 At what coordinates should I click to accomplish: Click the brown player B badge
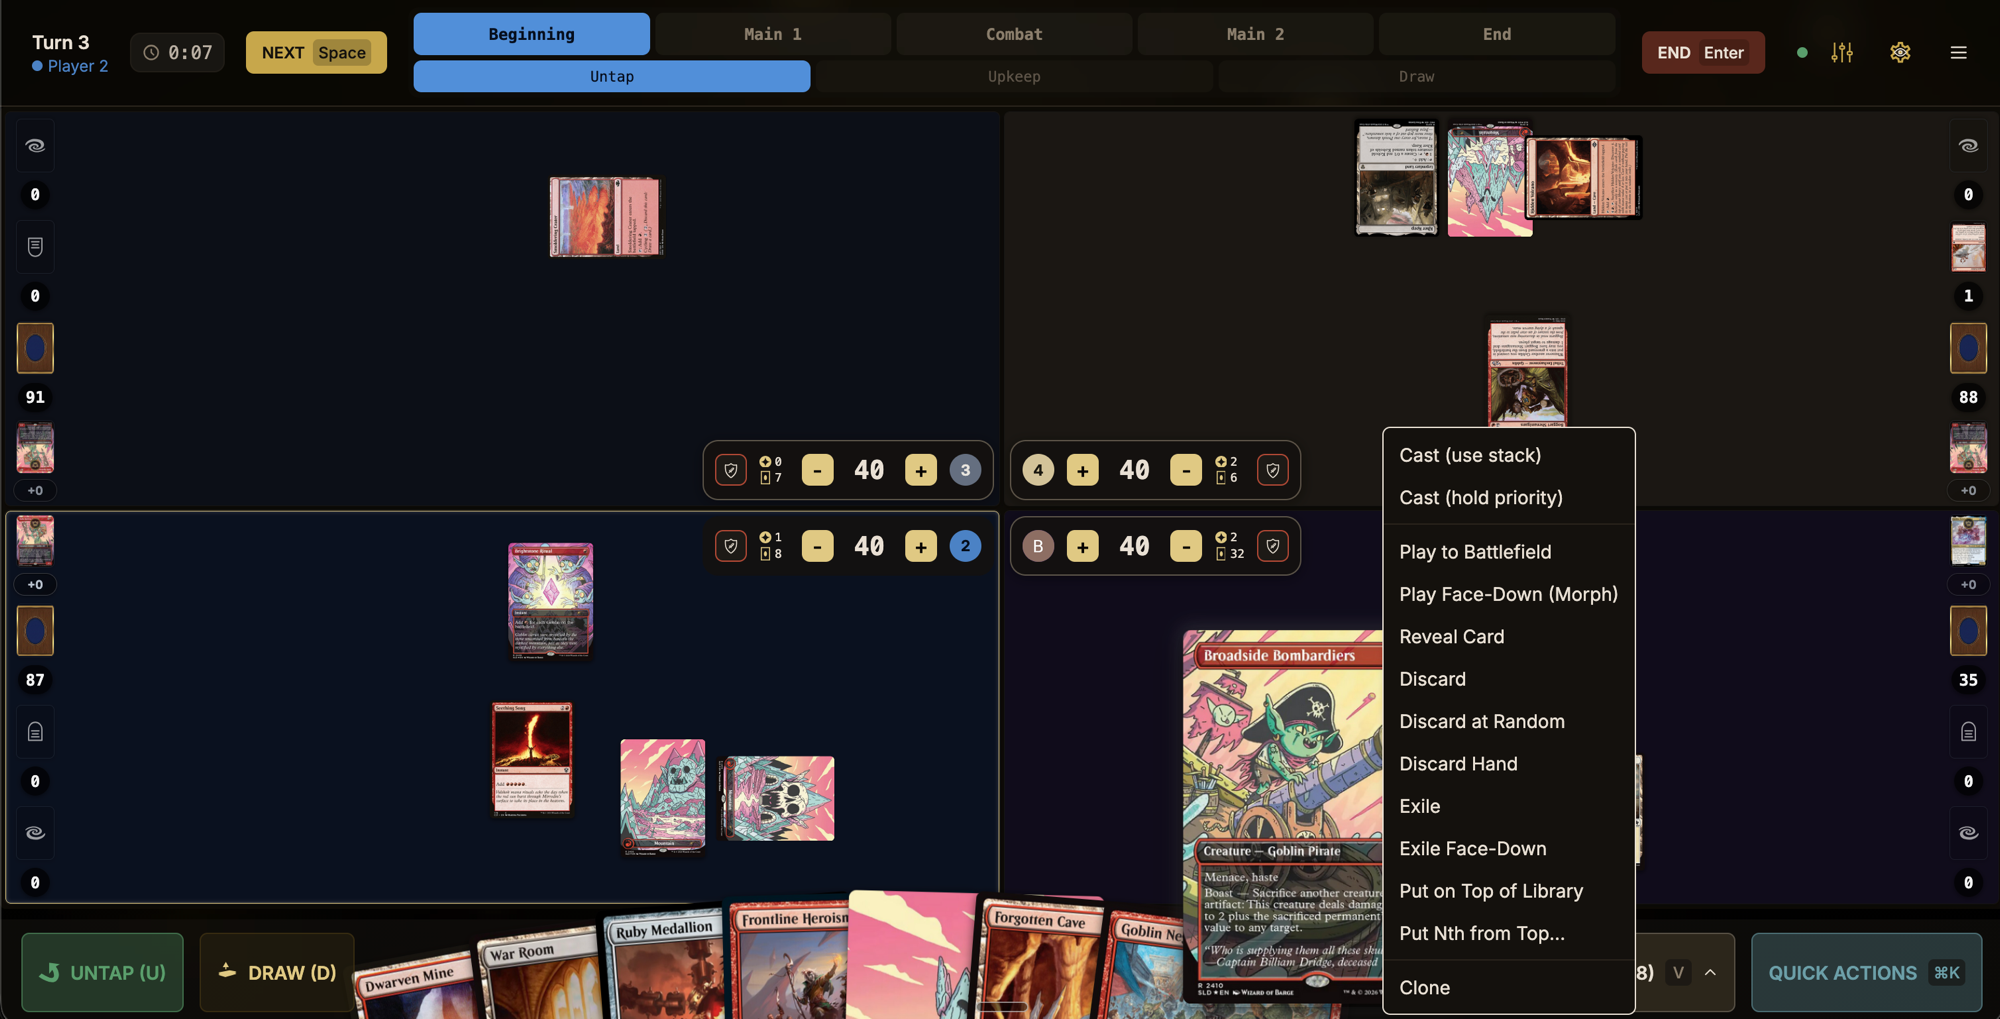[x=1038, y=546]
